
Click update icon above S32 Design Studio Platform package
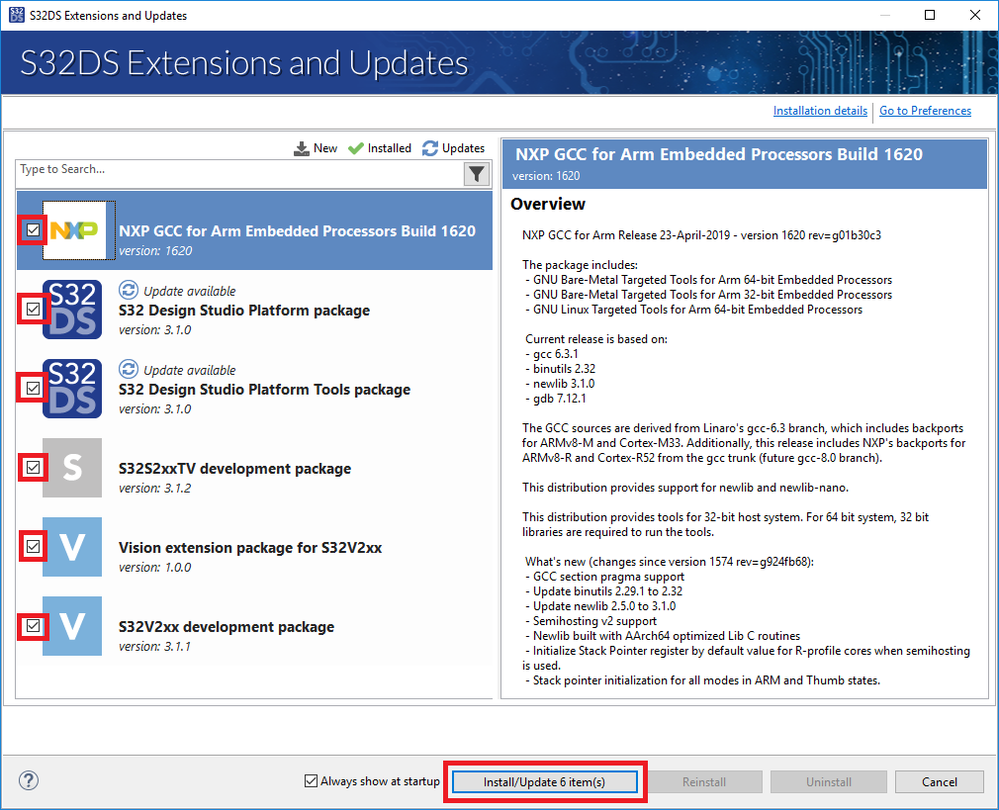point(128,290)
